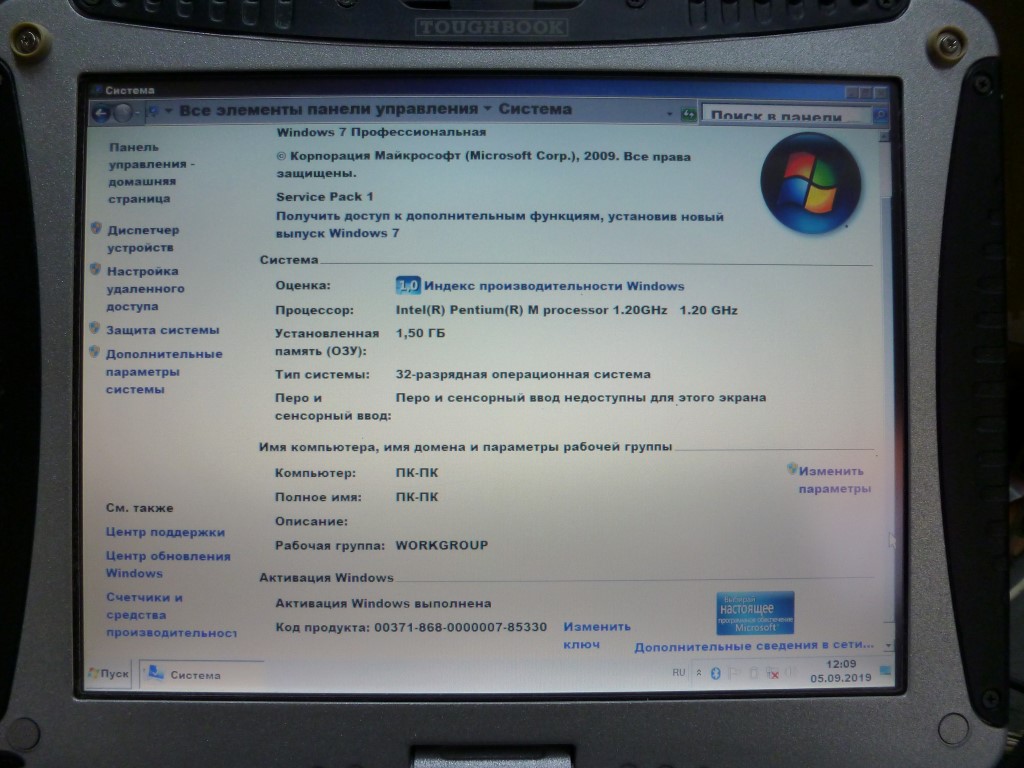Click Система taskbar button
This screenshot has width=1024, height=768.
[202, 674]
